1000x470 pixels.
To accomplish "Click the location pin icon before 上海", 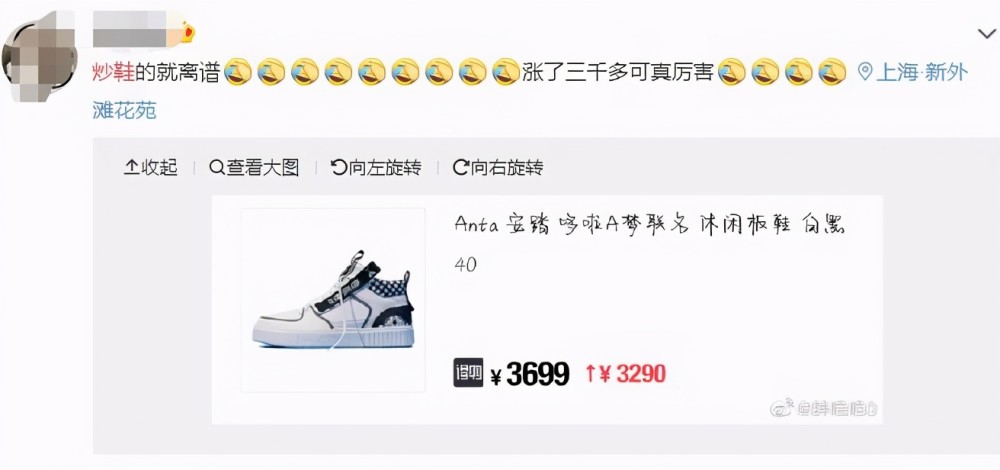I will coord(865,71).
